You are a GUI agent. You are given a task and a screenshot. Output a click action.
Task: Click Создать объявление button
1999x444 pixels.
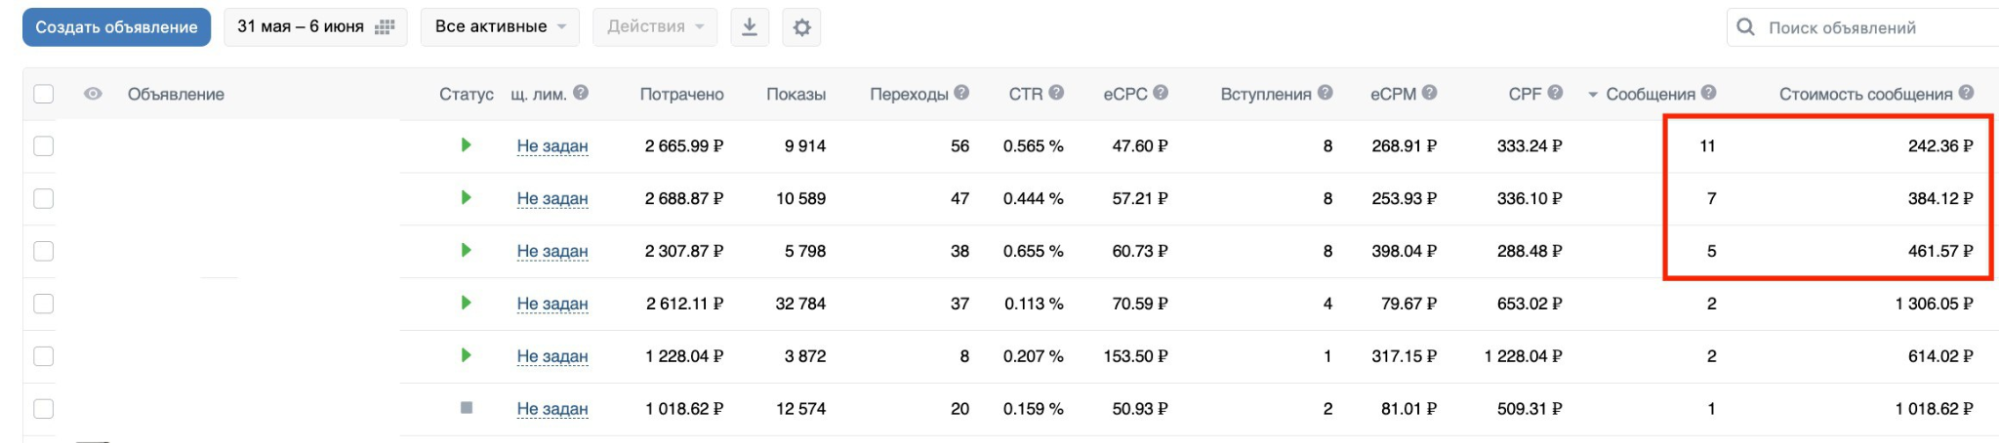coord(116,27)
